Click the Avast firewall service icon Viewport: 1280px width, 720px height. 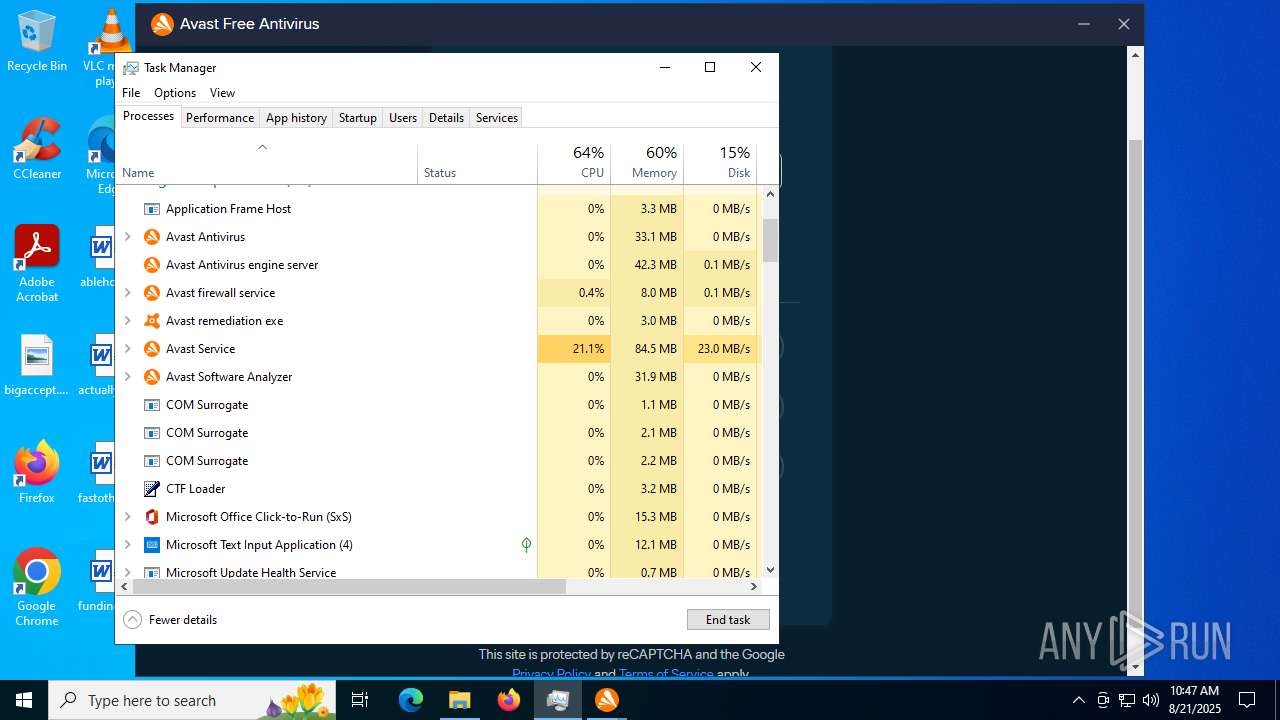(152, 293)
